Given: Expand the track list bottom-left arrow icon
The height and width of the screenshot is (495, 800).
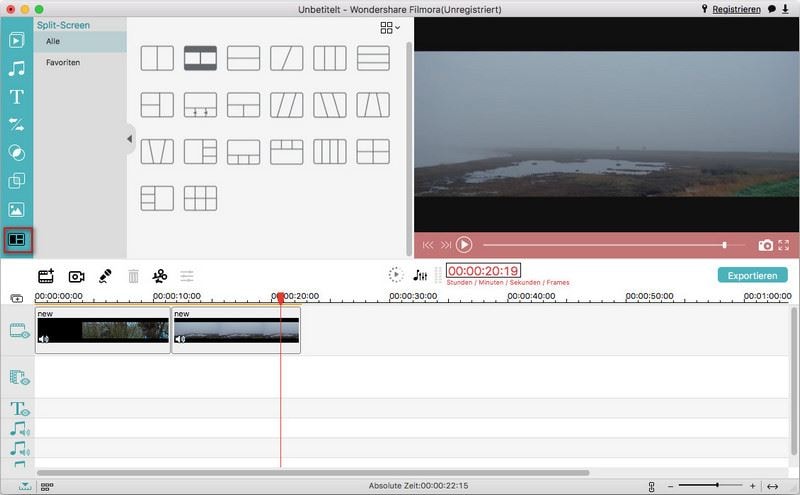Looking at the screenshot, I should tap(24, 486).
